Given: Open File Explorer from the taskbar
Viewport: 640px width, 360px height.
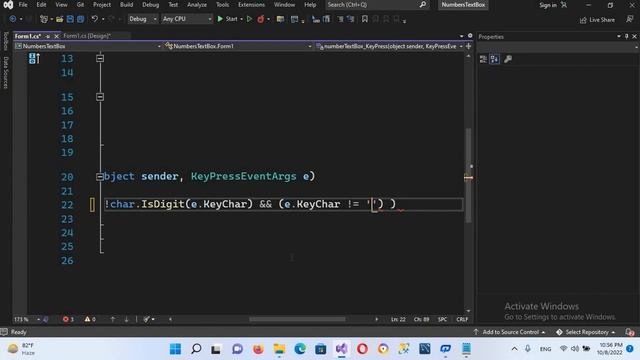Looking at the screenshot, I should point(279,349).
